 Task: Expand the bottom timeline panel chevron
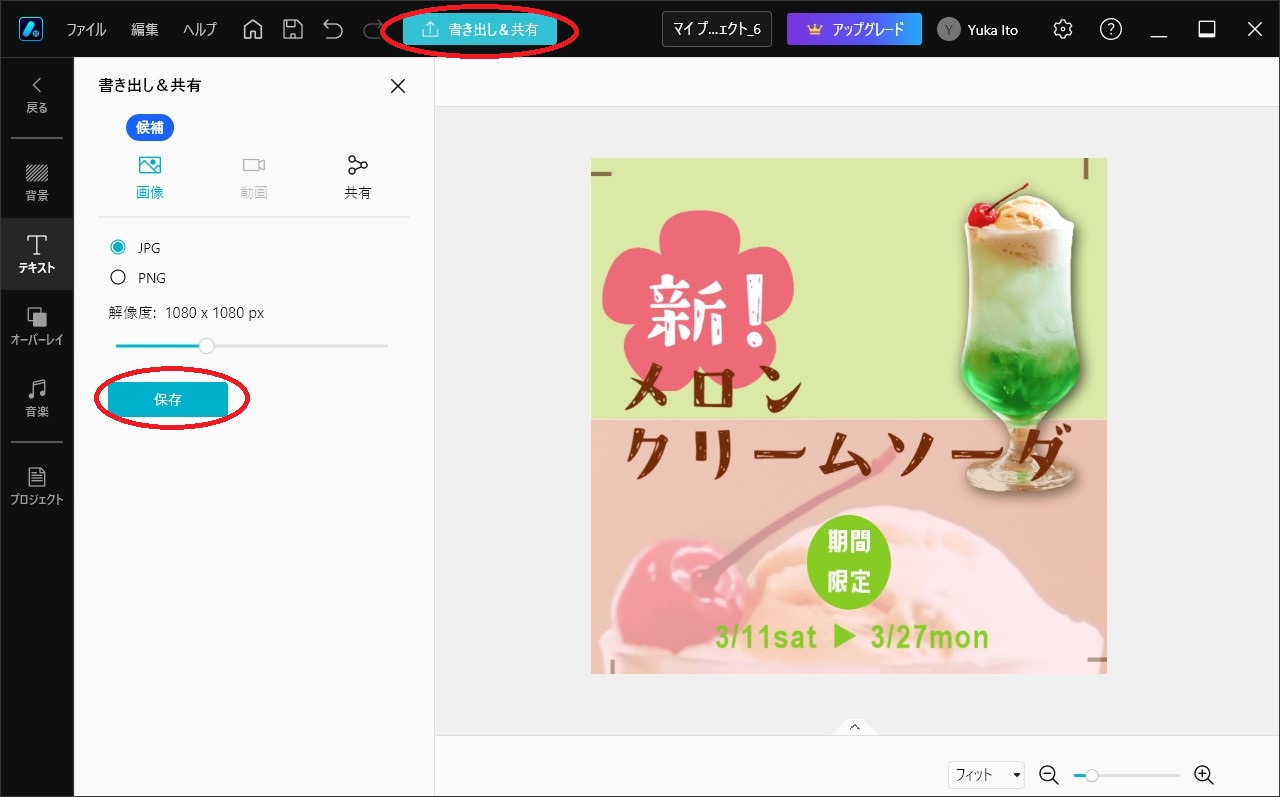tap(855, 727)
